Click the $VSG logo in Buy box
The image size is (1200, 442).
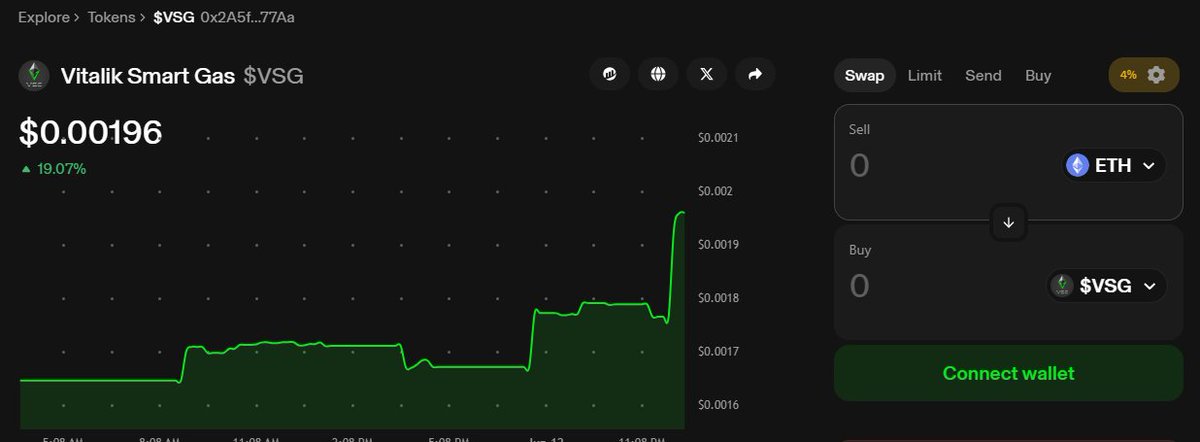pos(1063,286)
